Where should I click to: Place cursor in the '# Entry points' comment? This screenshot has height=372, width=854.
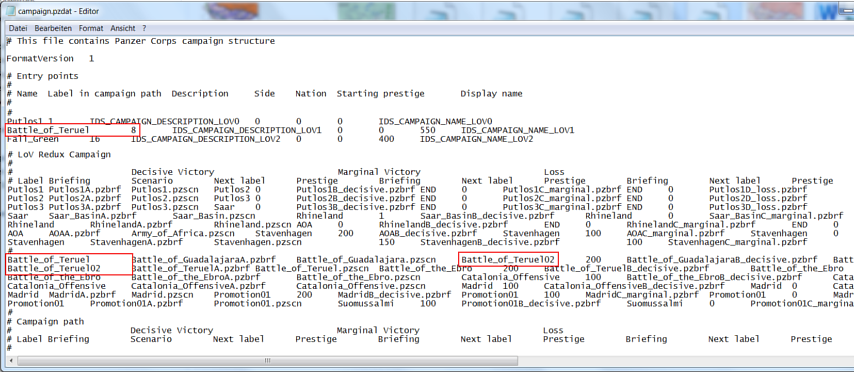tap(42, 76)
